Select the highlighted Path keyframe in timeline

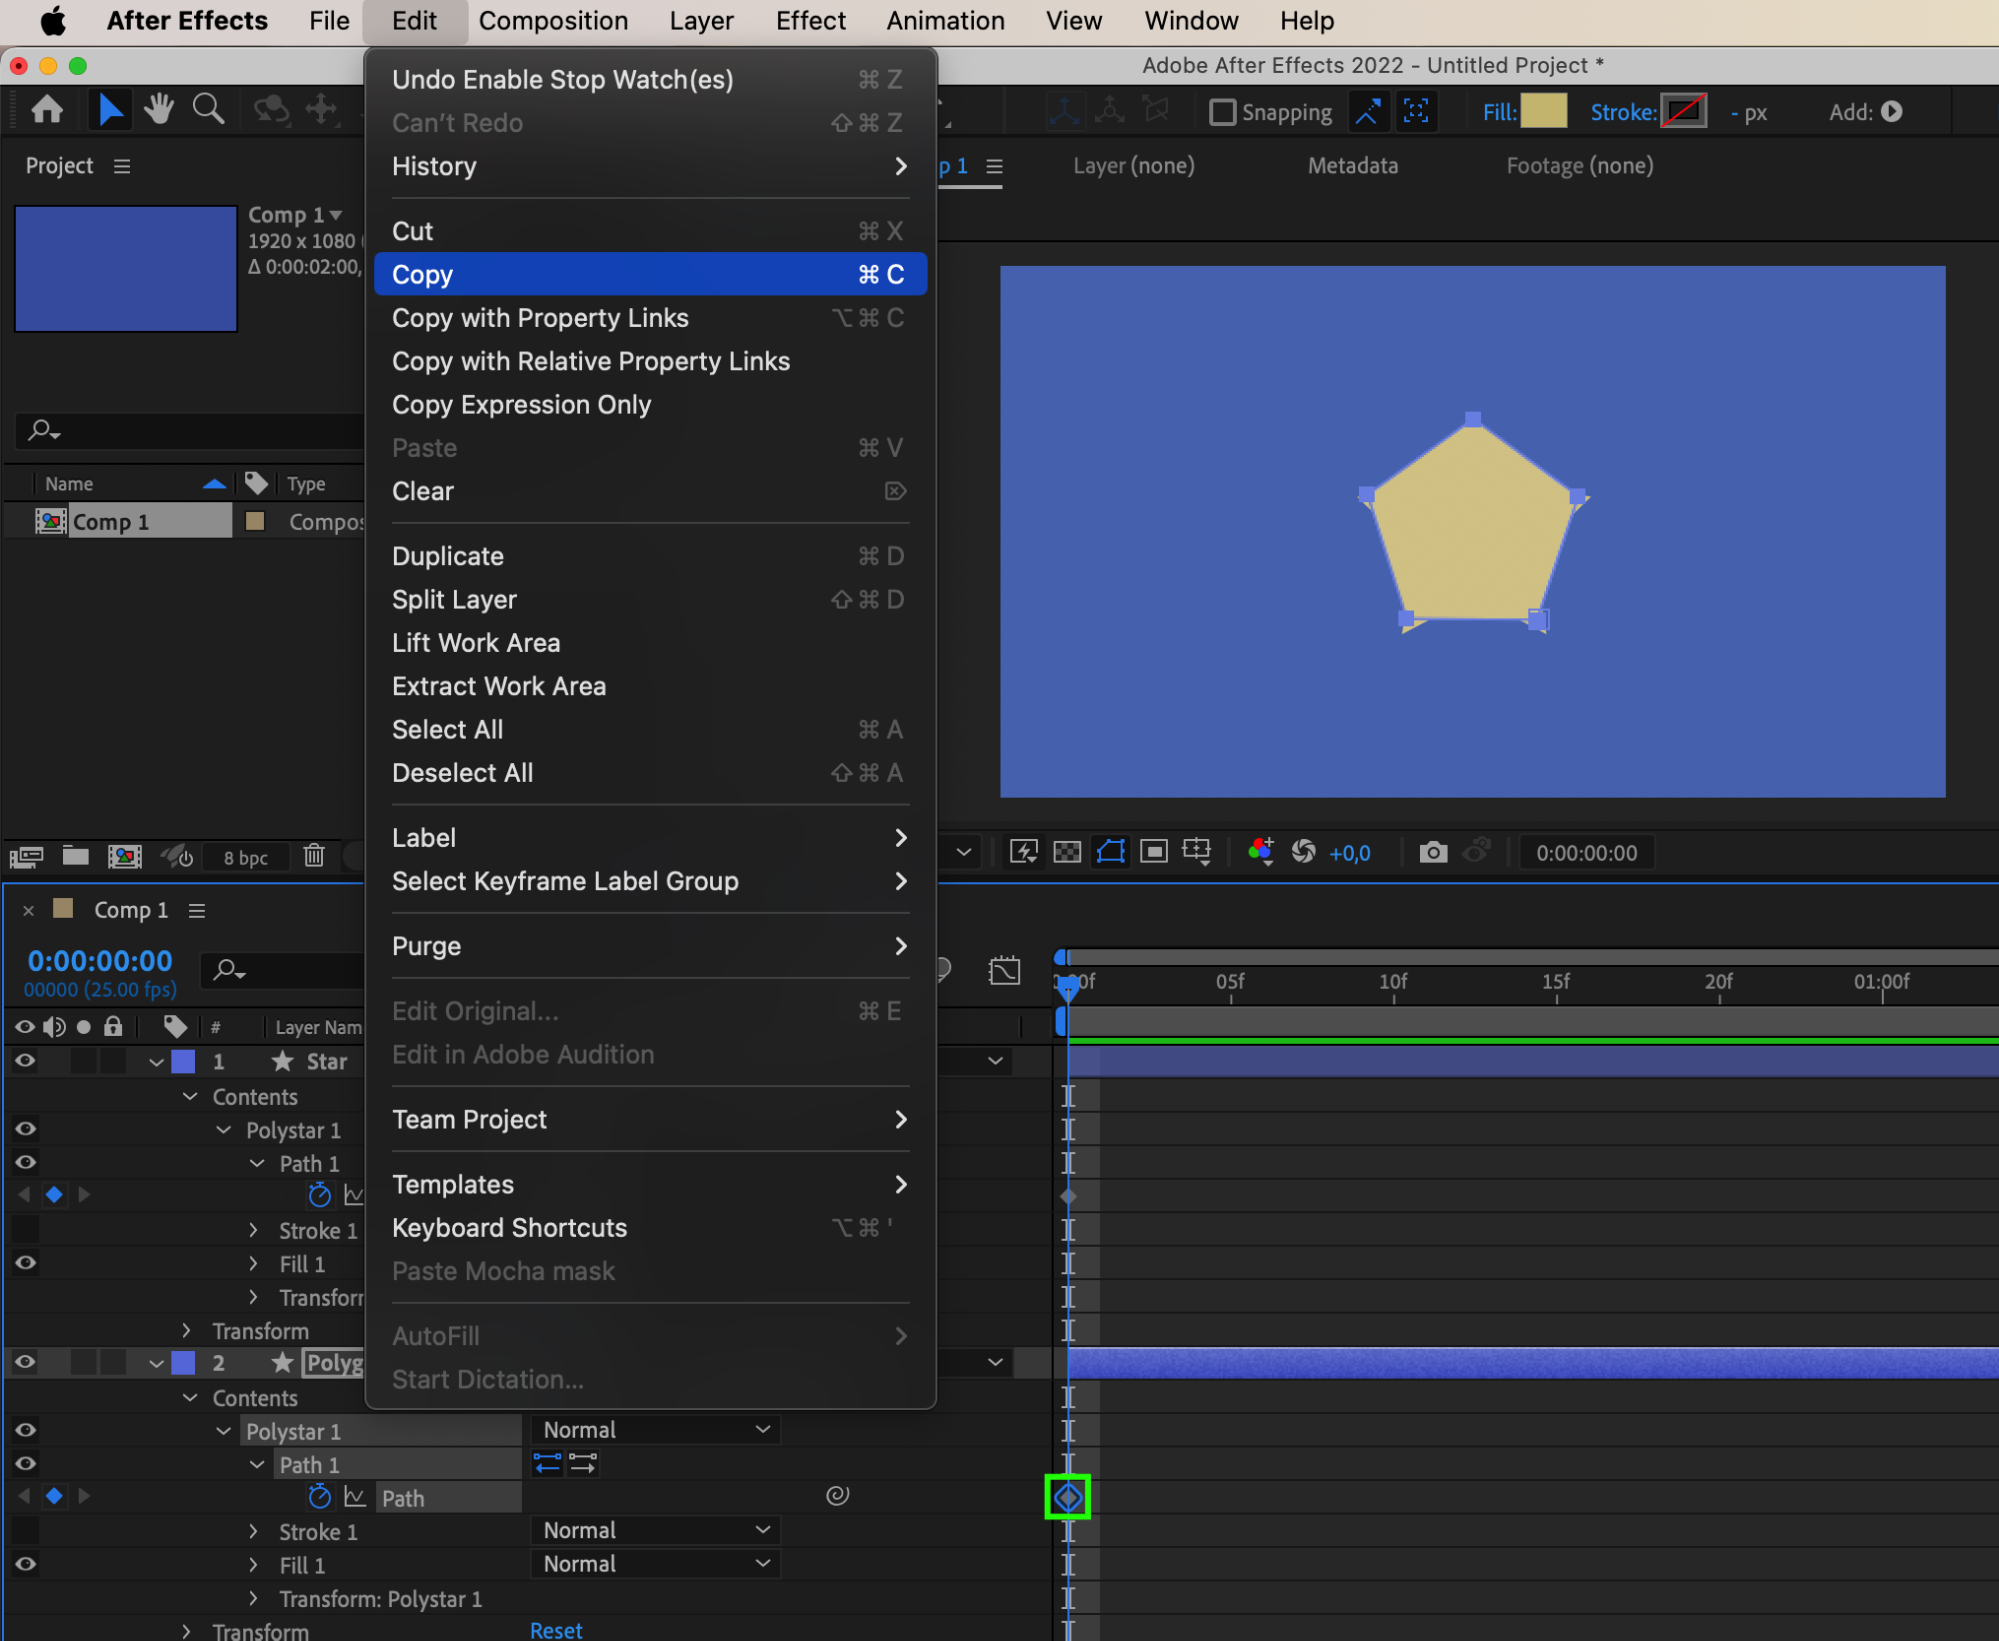coord(1067,1497)
